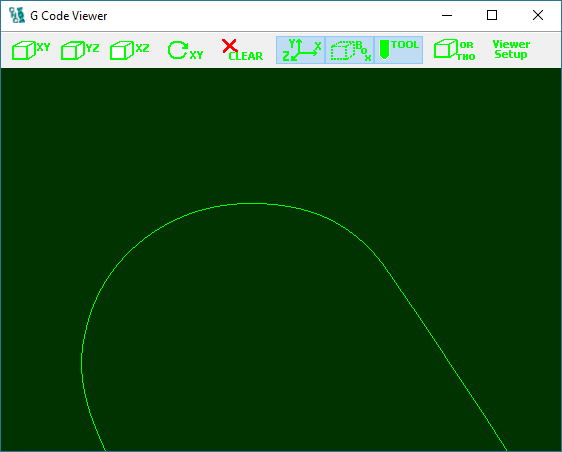Switch to the XZ plane view
Screen dimensions: 562x452
tap(129, 50)
